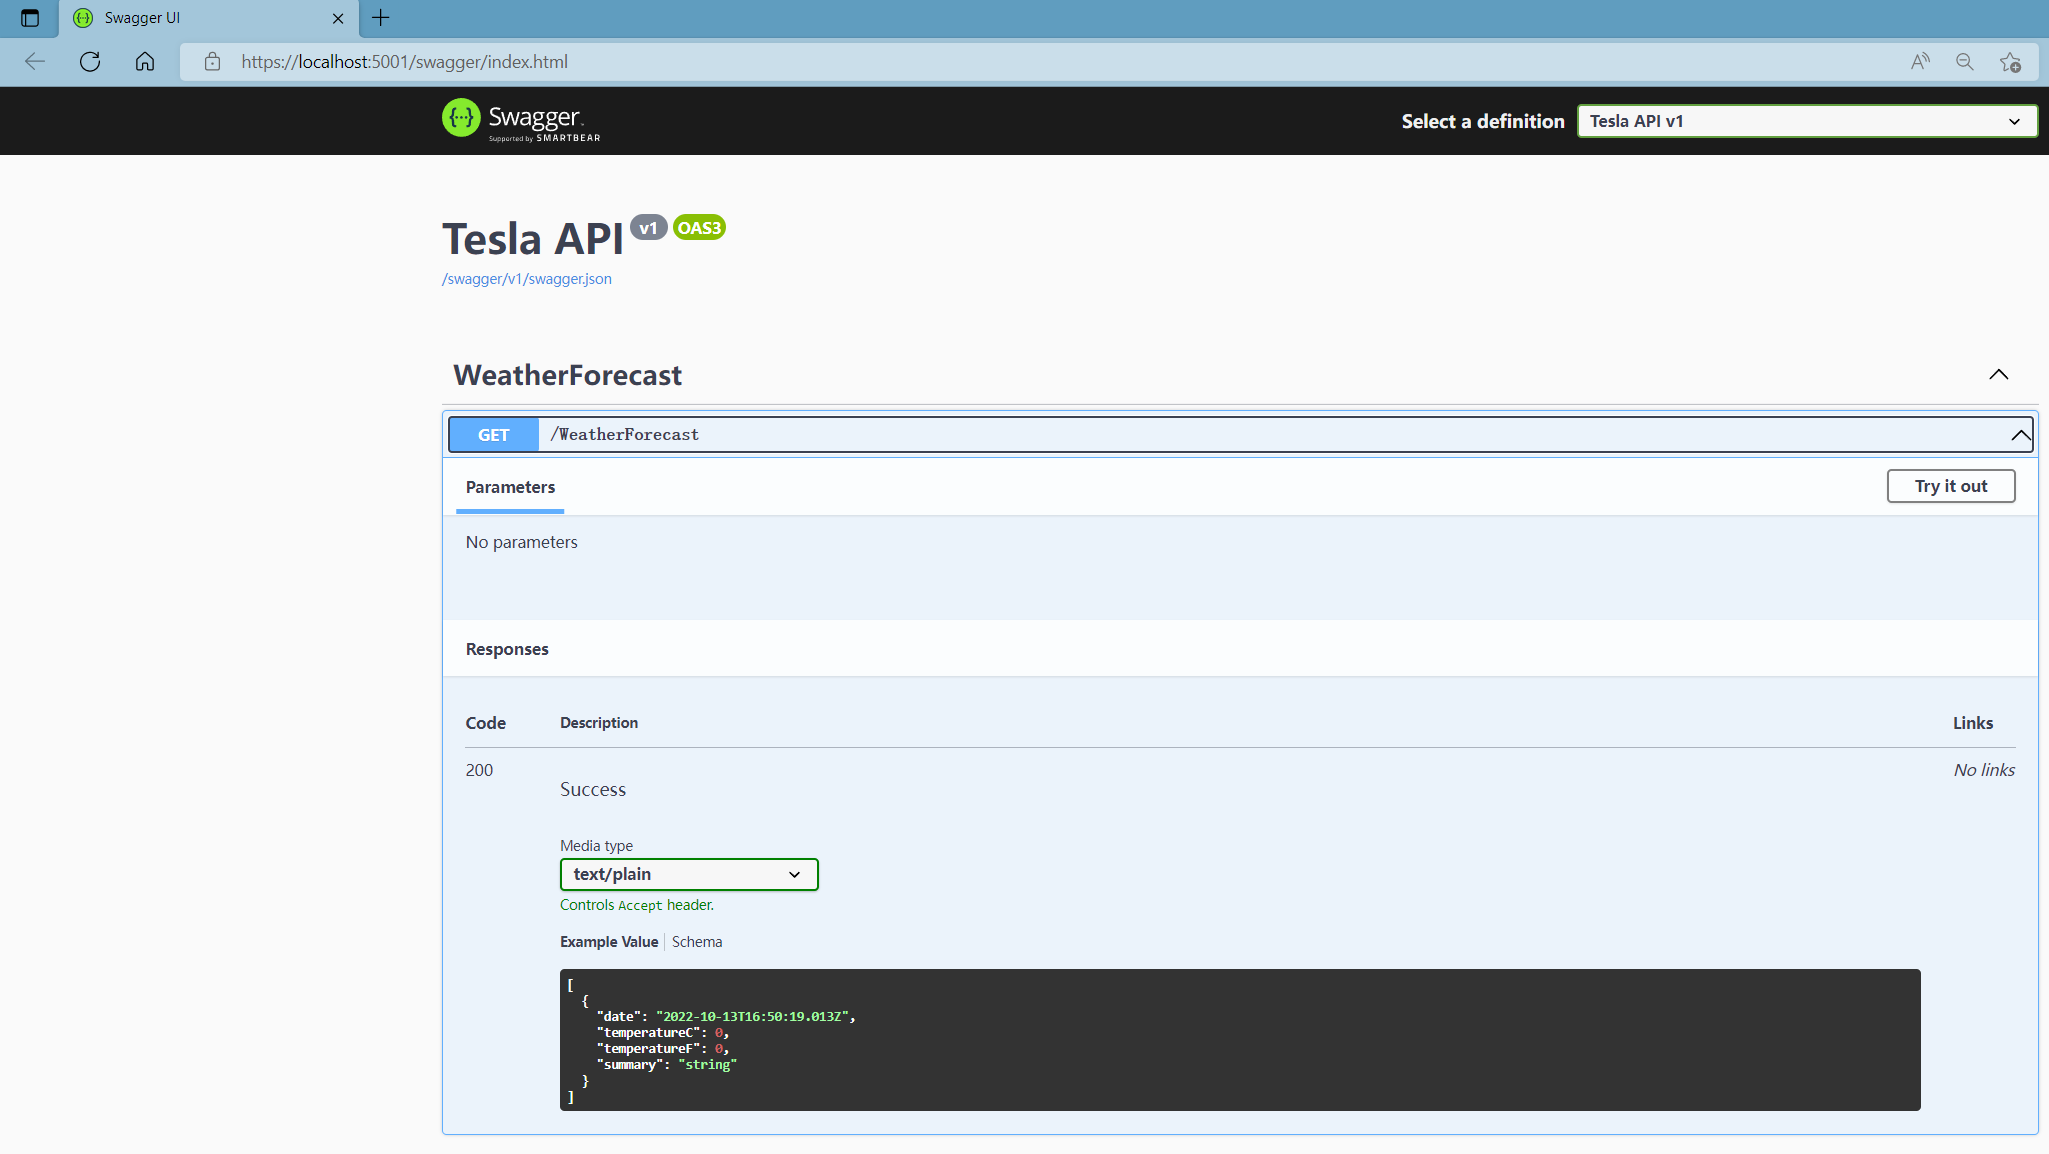Click the No parameters text

tap(522, 542)
